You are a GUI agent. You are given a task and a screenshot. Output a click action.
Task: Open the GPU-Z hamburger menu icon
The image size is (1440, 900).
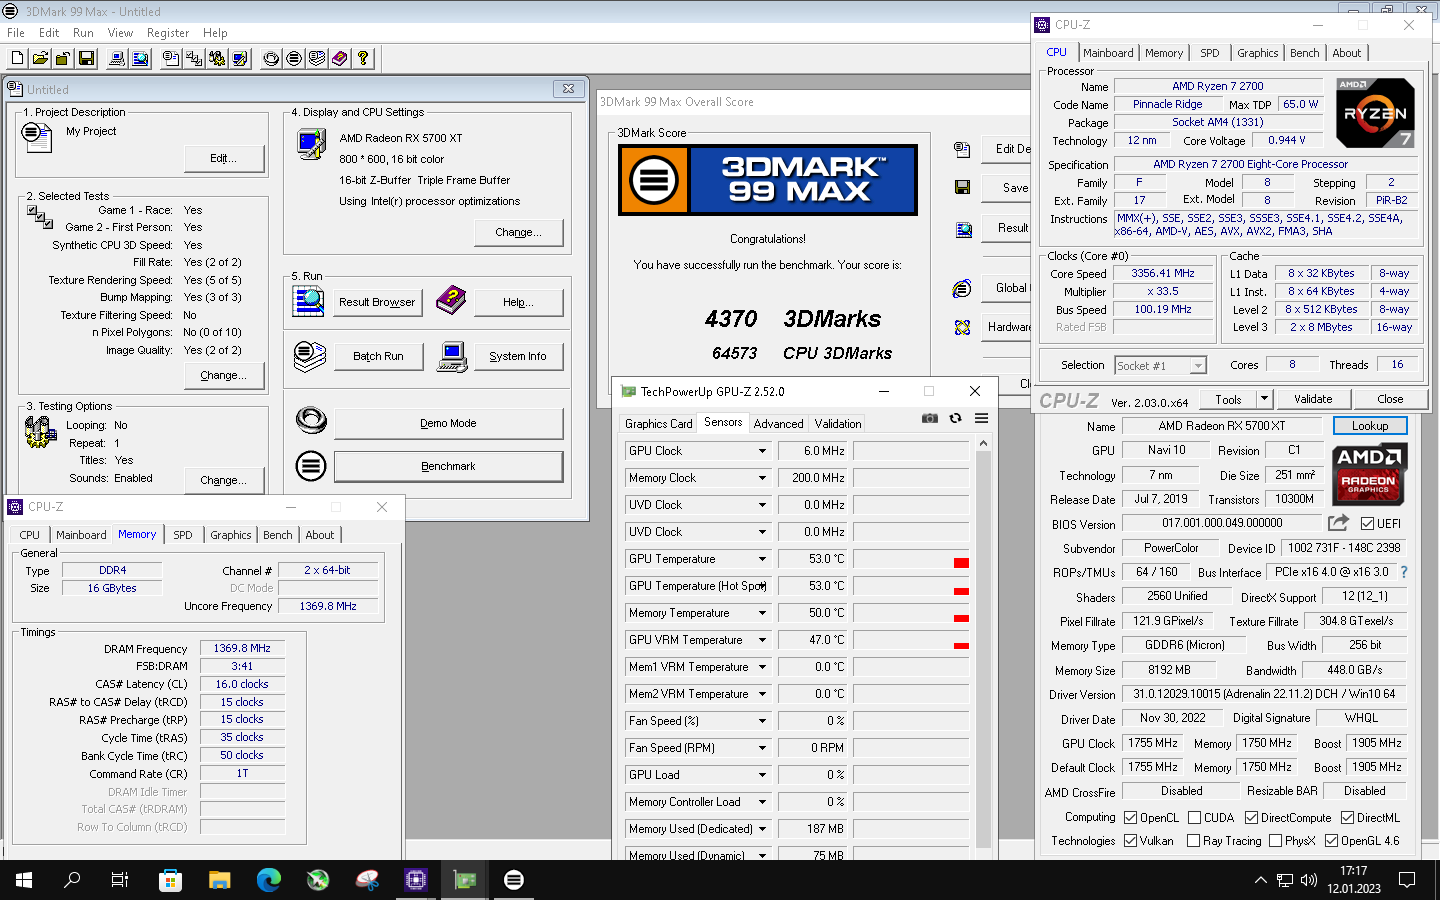coord(981,418)
